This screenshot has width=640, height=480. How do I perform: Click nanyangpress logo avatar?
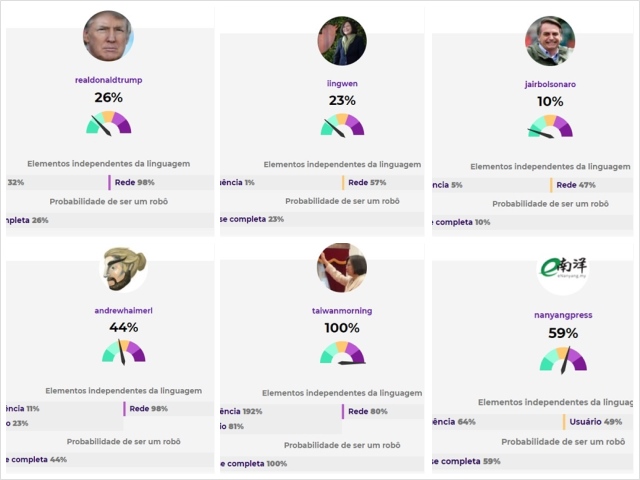pos(563,272)
